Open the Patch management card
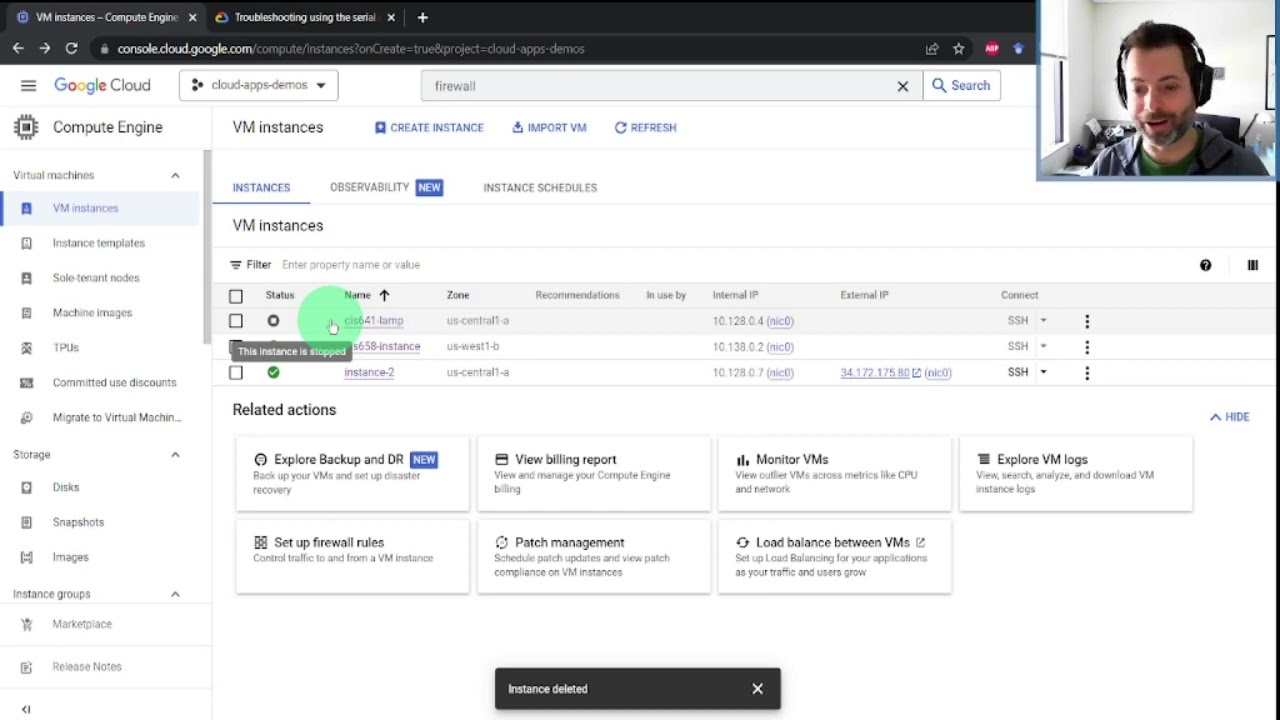This screenshot has height=720, width=1280. [594, 556]
